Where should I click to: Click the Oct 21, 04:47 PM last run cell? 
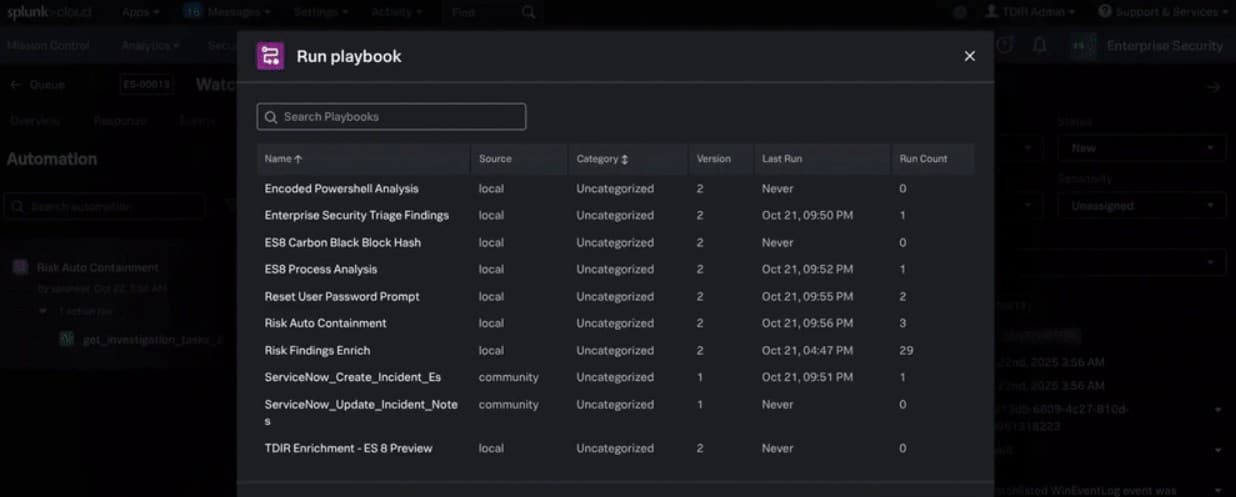click(x=807, y=350)
